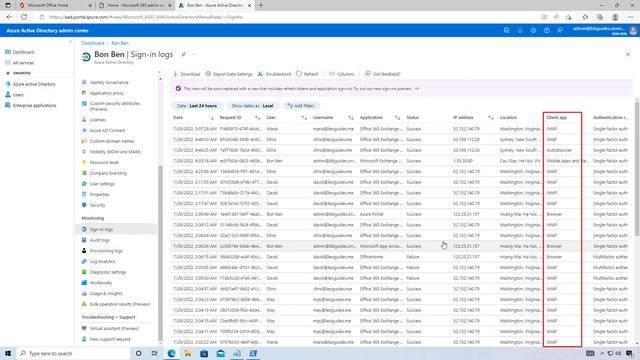The width and height of the screenshot is (640, 360).
Task: Switch to the Microsoft 365 admin center tab
Action: coord(136,5)
